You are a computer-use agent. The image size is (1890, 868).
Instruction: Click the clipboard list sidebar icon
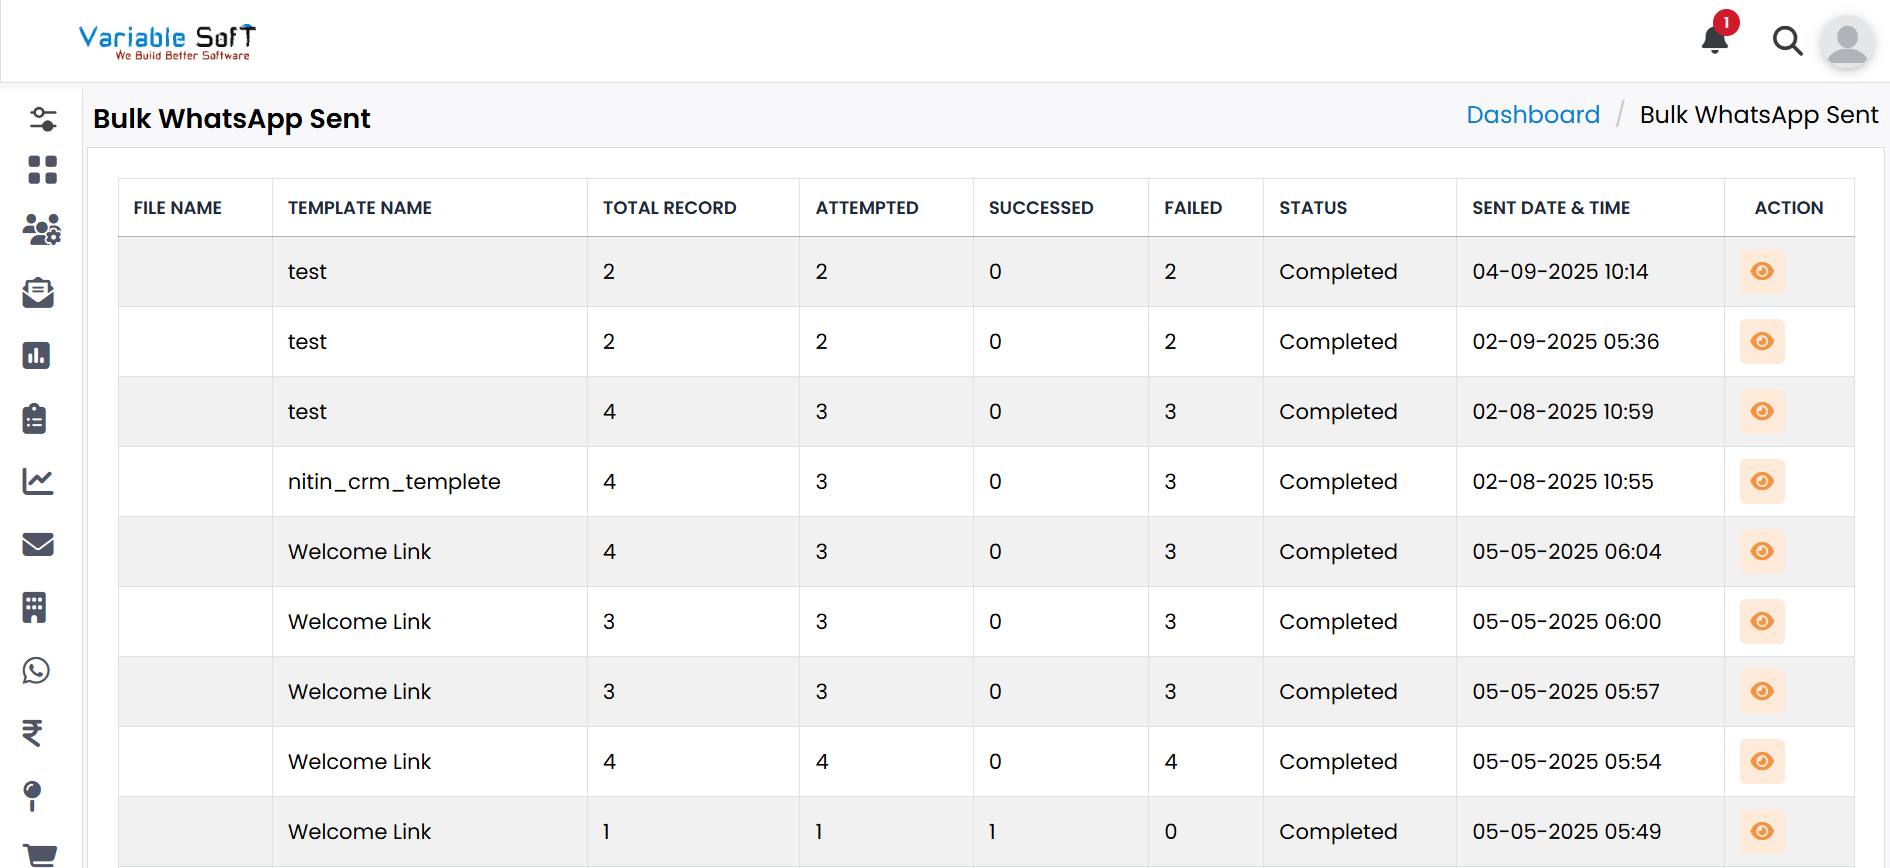pyautogui.click(x=35, y=418)
